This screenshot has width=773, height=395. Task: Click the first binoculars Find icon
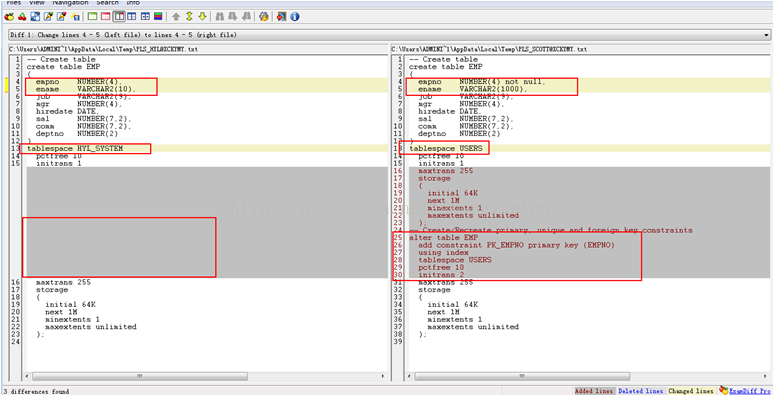(220, 17)
